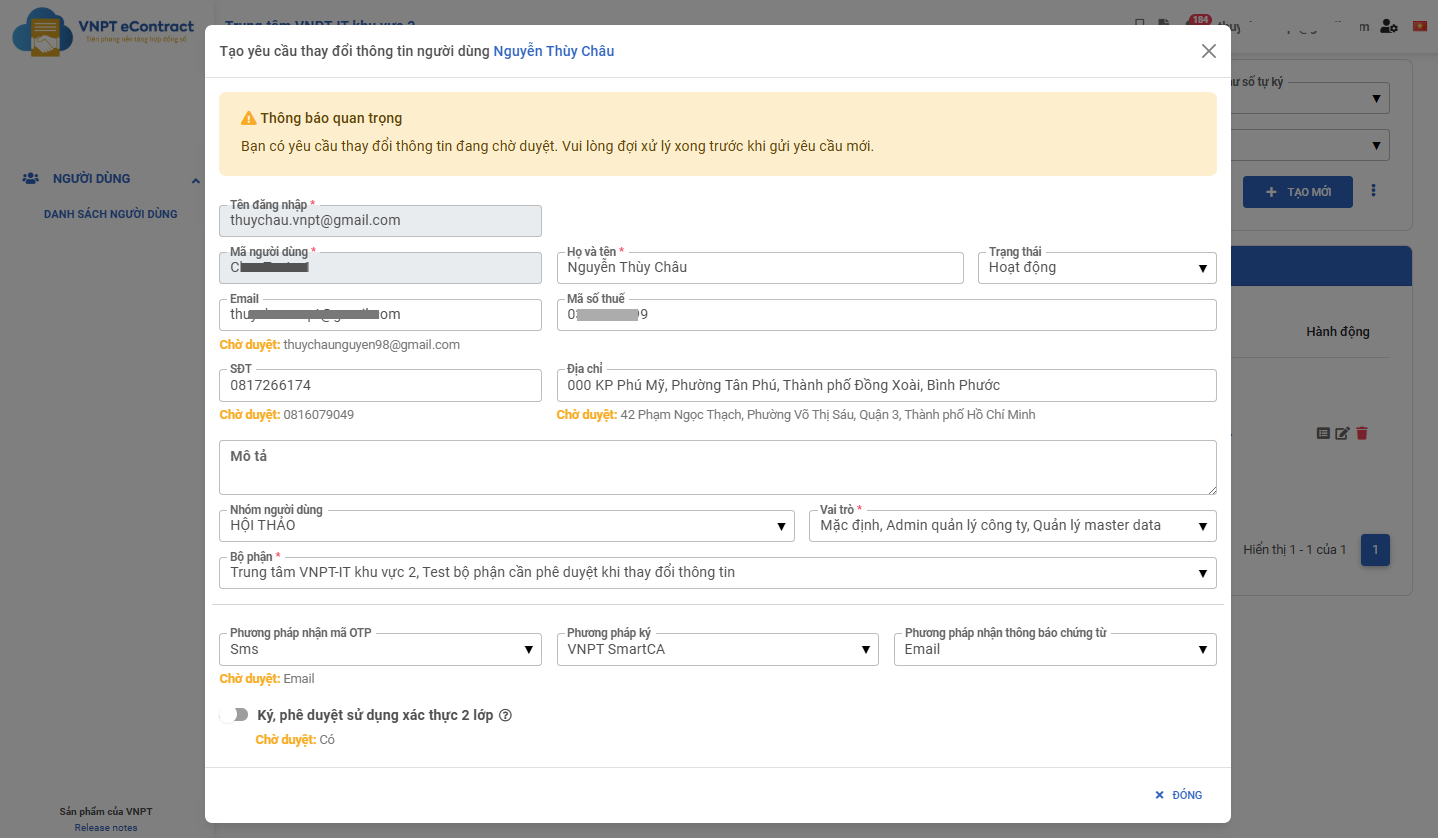Open the Phương pháp ký dropdown

[718, 649]
